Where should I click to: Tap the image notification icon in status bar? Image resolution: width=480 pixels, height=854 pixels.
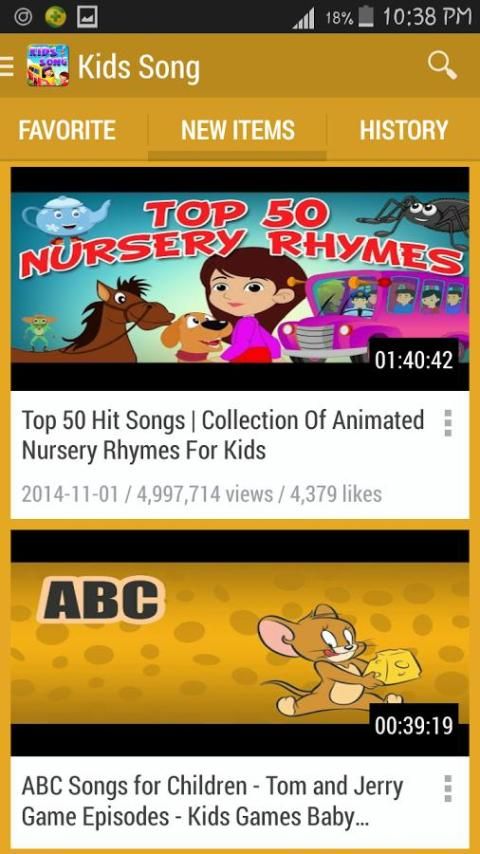pos(88,17)
